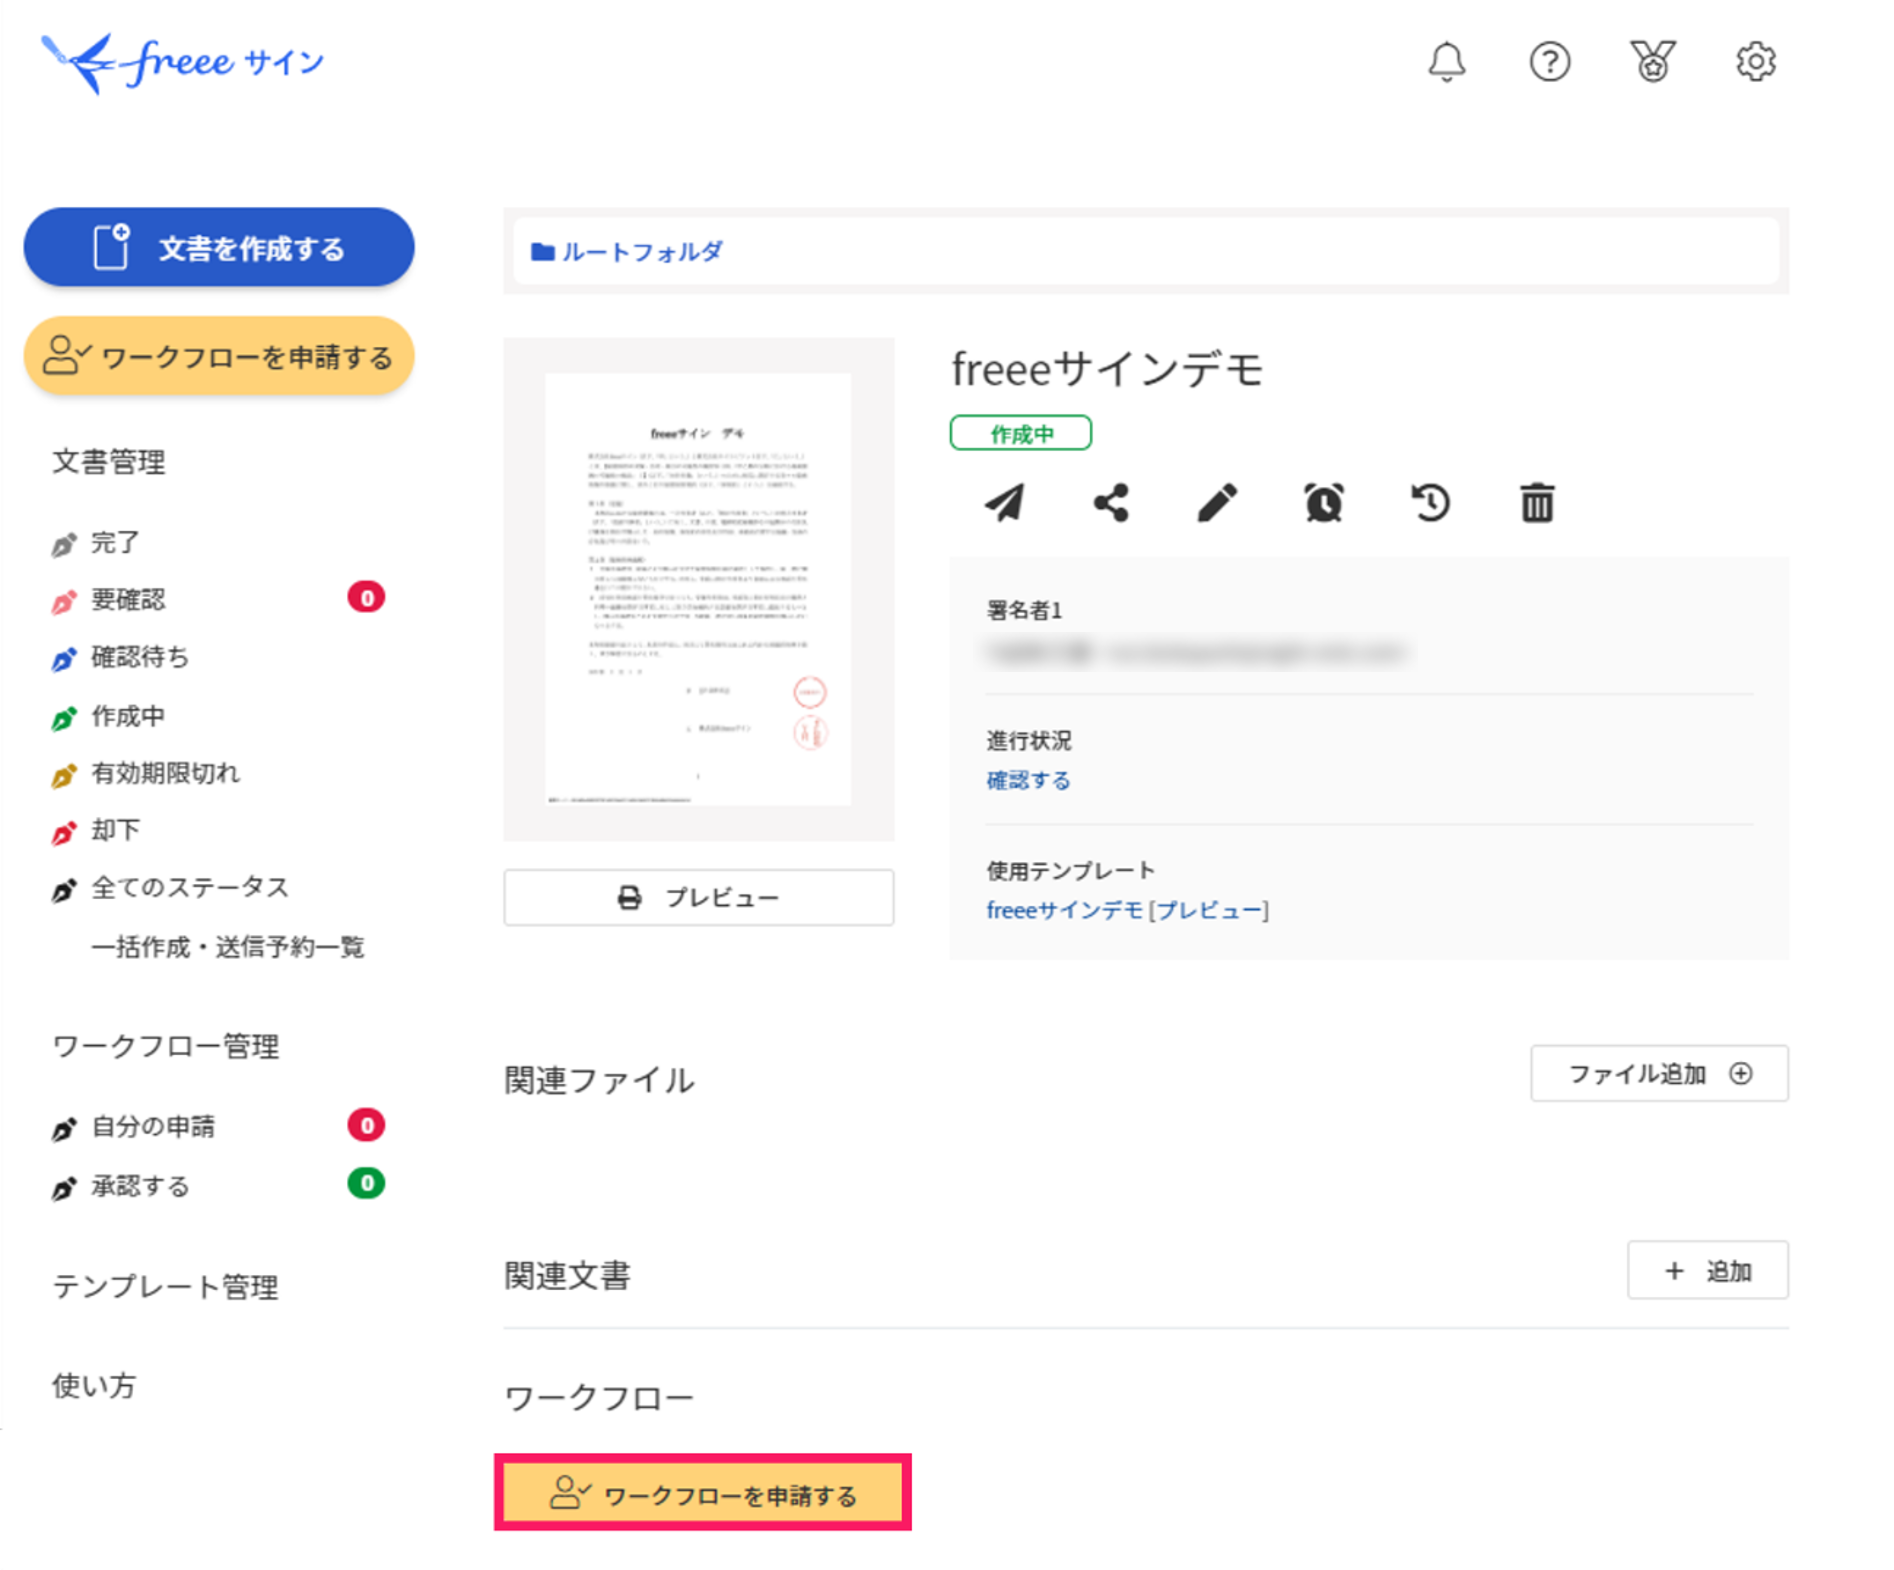Click the ファイル追加 button
1894x1570 pixels.
1659,1073
